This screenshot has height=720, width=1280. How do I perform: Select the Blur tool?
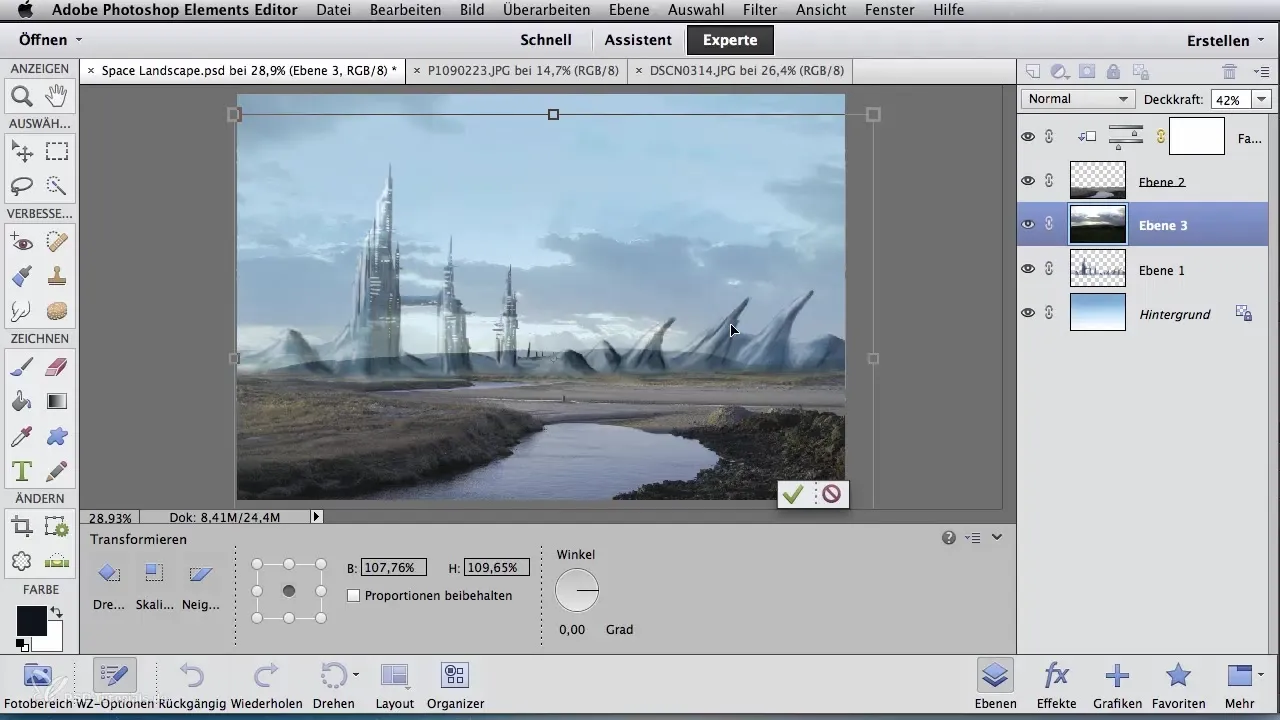point(22,311)
